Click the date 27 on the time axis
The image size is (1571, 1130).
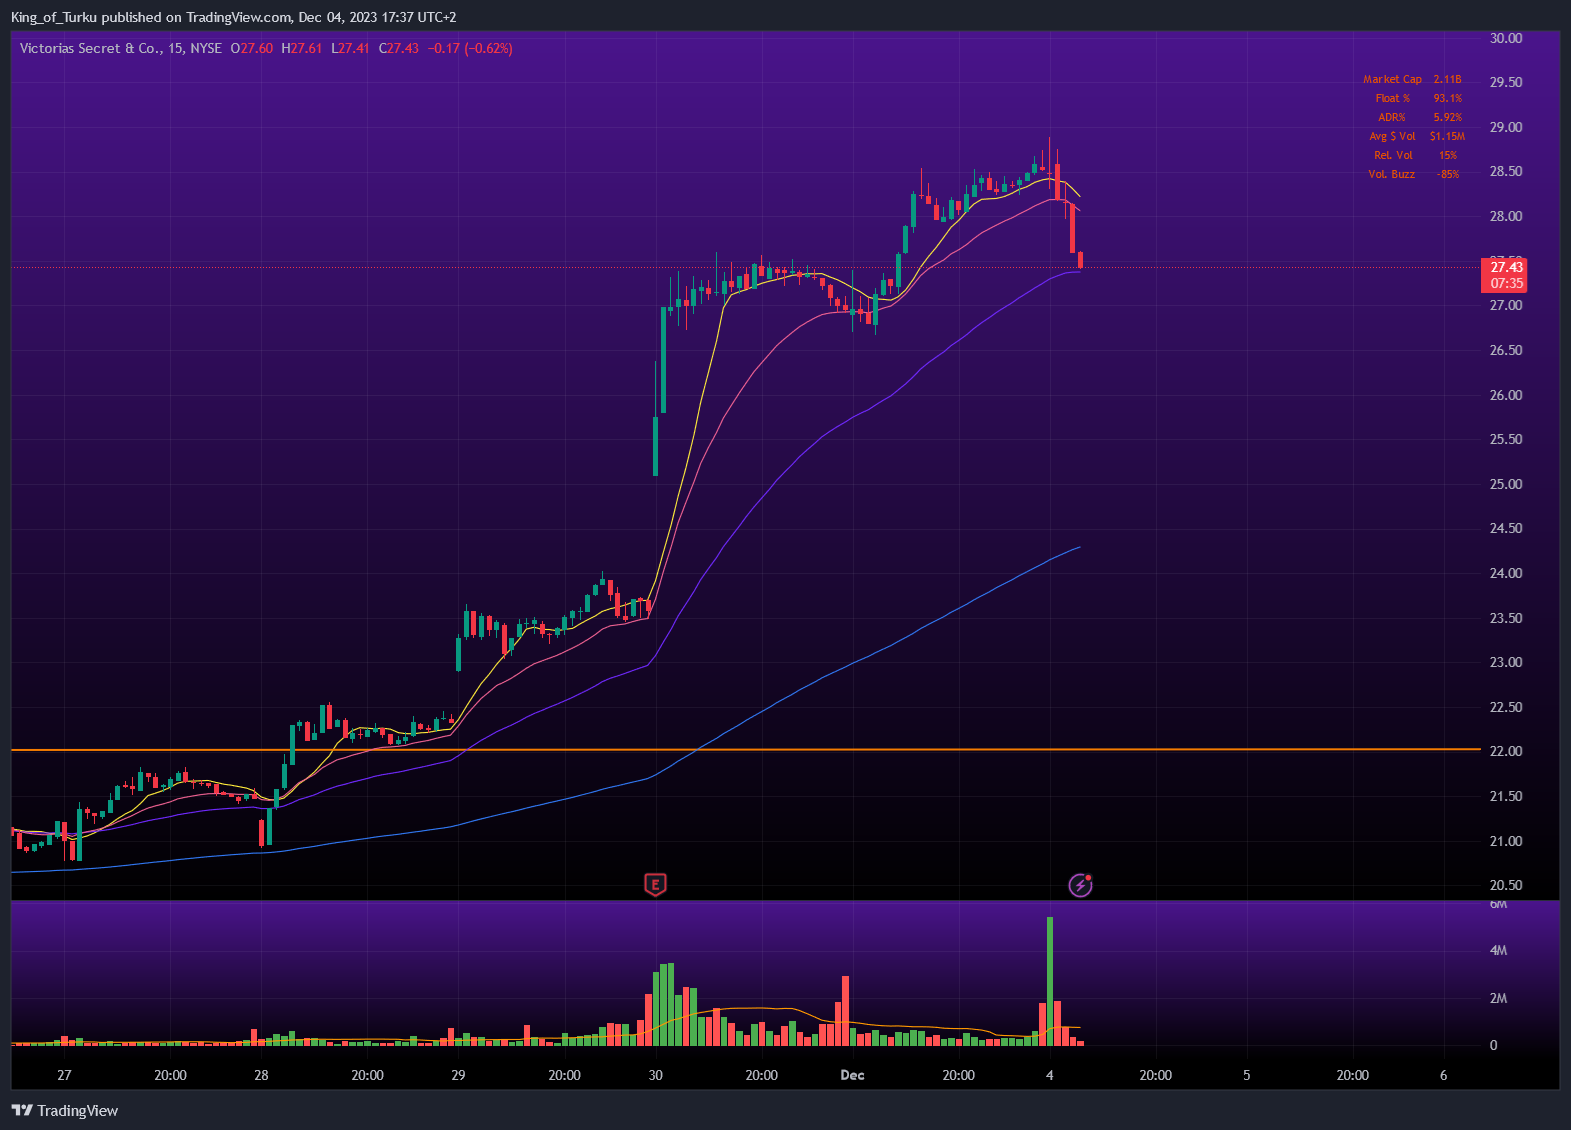click(64, 1075)
